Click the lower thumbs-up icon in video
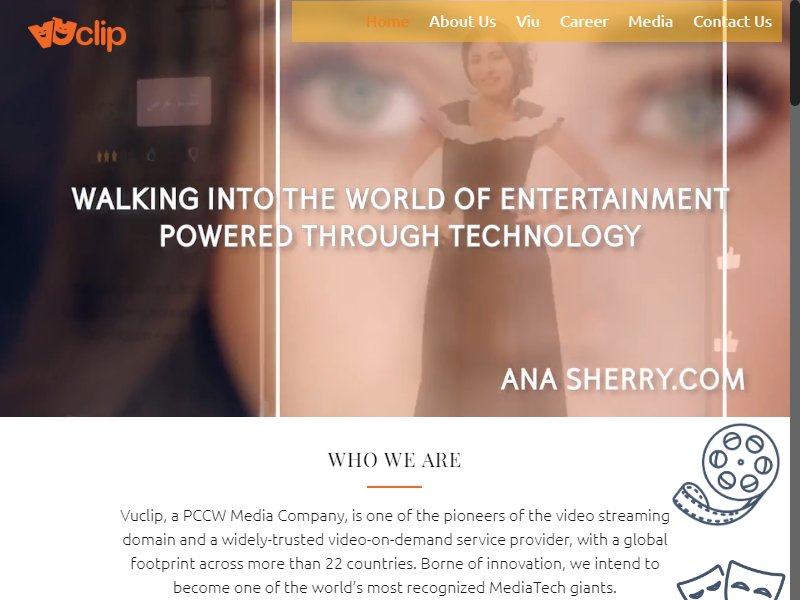The width and height of the screenshot is (800, 600). tap(727, 341)
